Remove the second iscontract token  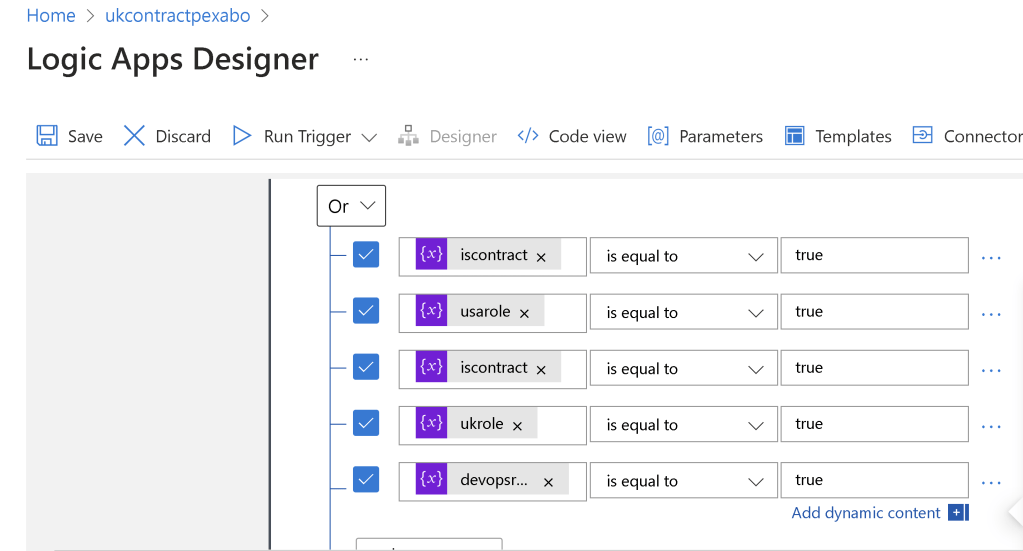pos(541,370)
